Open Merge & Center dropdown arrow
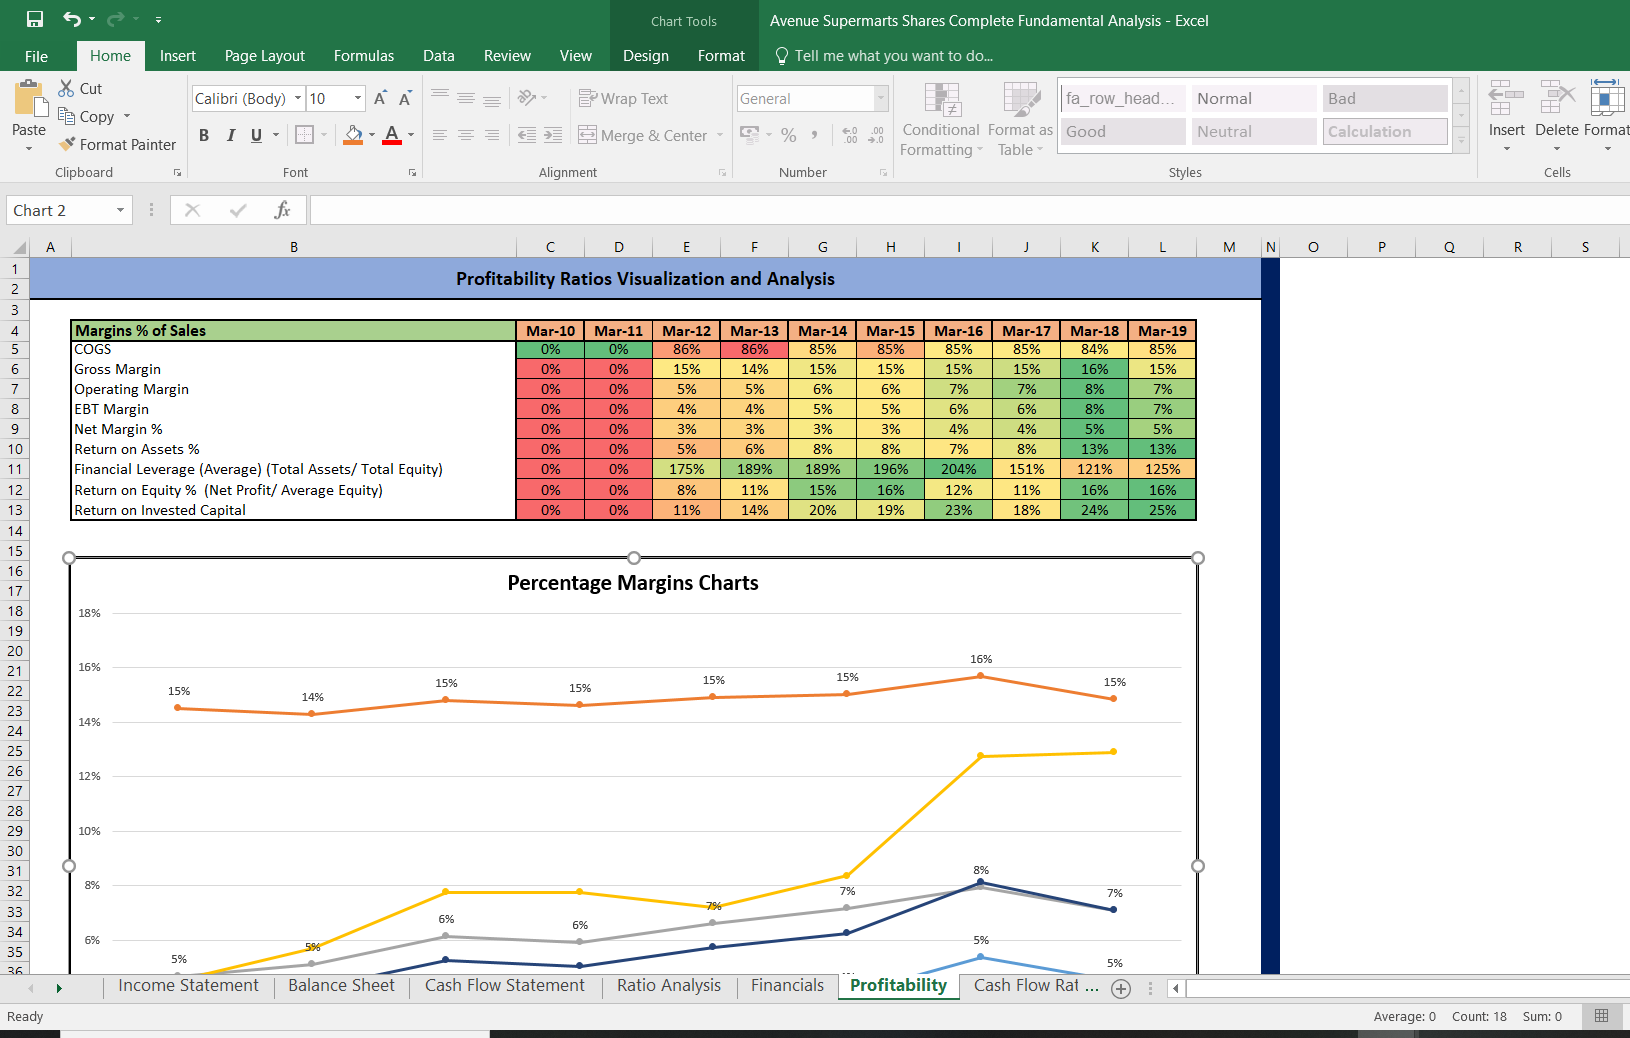This screenshot has height=1038, width=1630. [x=720, y=135]
